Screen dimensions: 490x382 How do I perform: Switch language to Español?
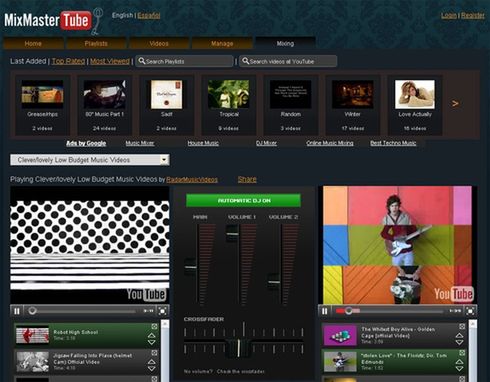click(x=149, y=15)
